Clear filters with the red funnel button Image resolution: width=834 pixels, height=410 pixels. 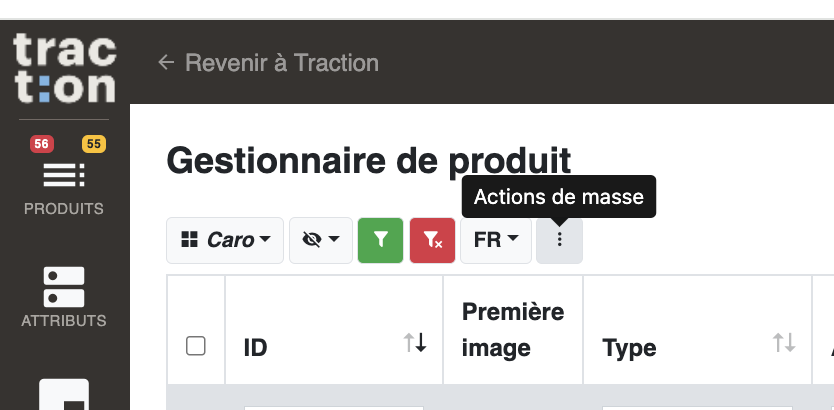tap(432, 240)
